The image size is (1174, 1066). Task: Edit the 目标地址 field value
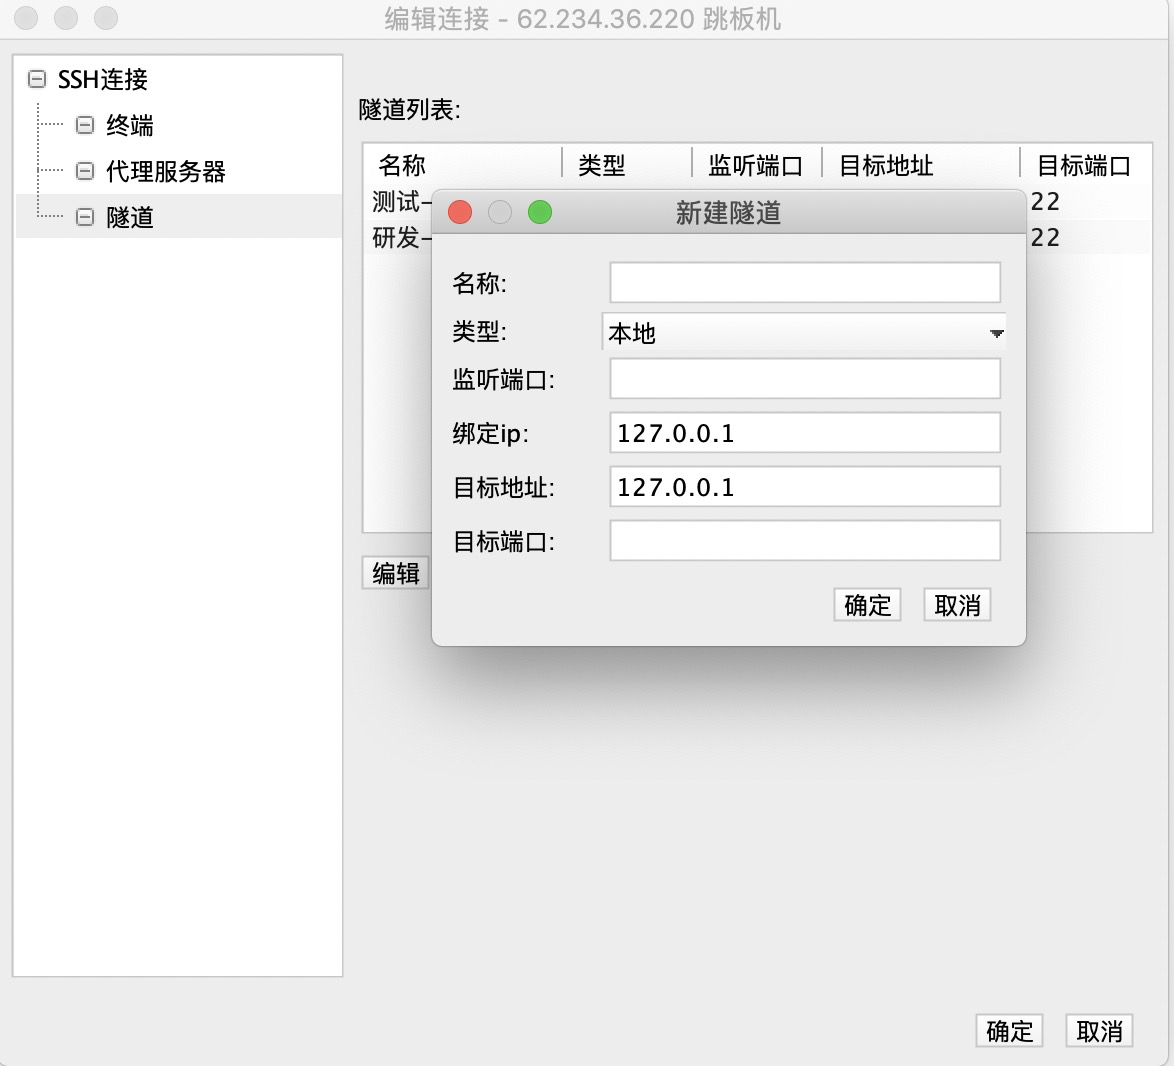click(804, 486)
